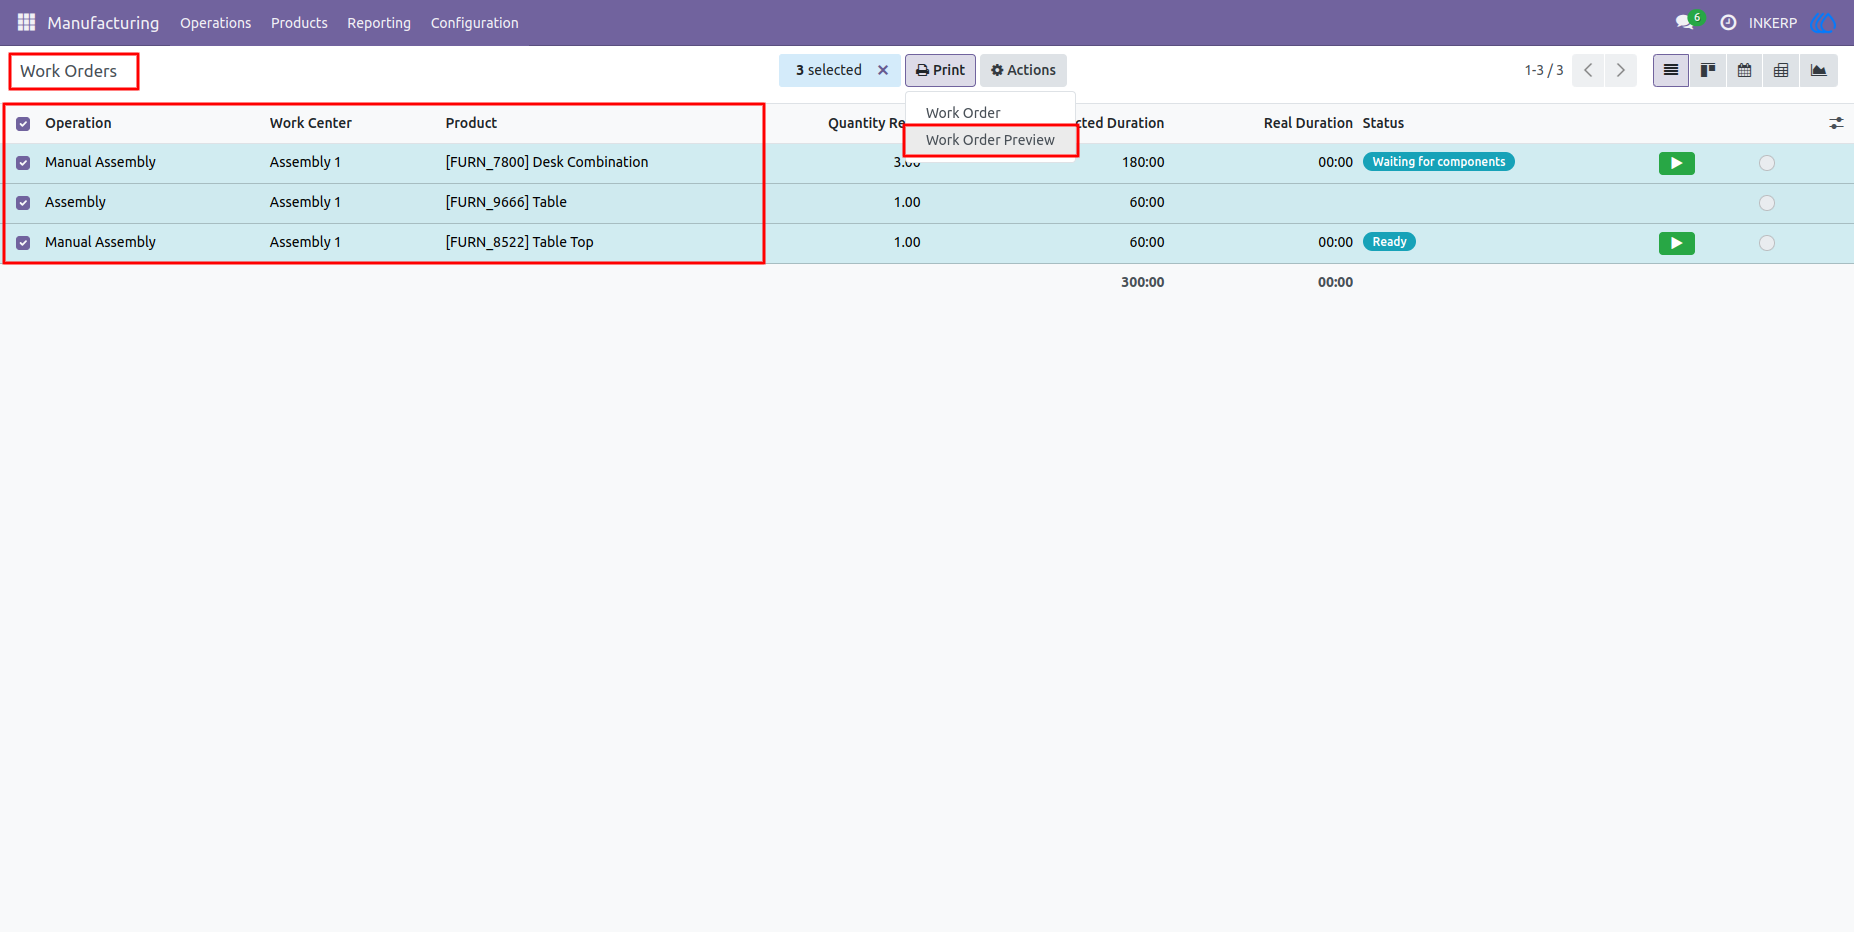
Task: Choose Work Order Preview print option
Action: (x=990, y=140)
